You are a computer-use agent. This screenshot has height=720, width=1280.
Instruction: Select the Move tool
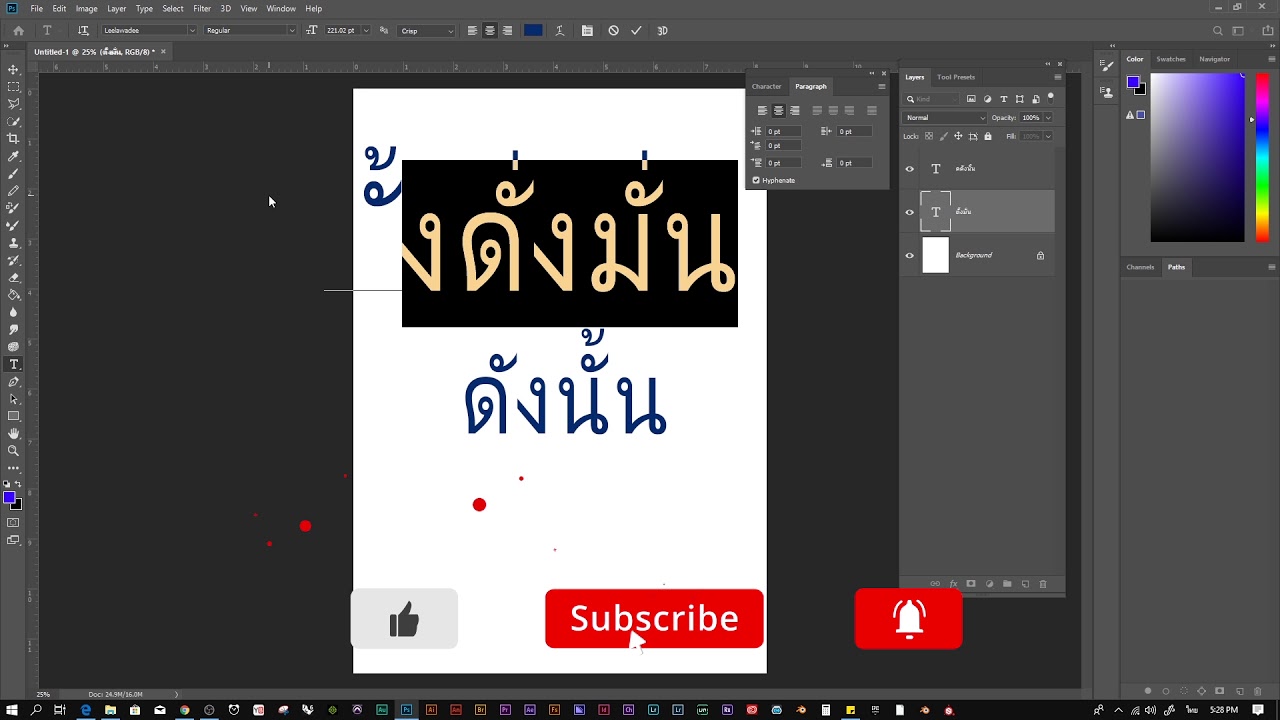point(14,70)
